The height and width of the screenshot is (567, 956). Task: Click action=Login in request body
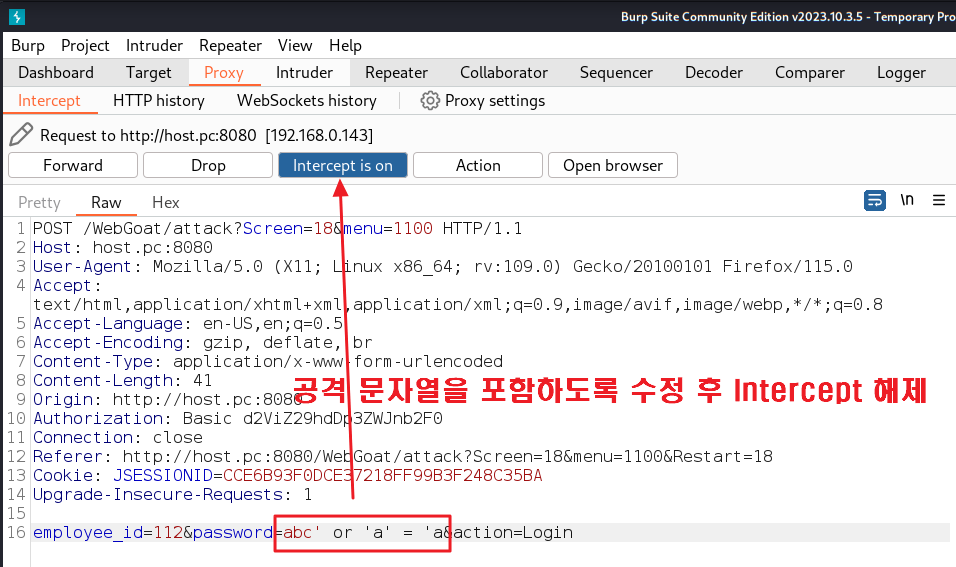[x=513, y=532]
